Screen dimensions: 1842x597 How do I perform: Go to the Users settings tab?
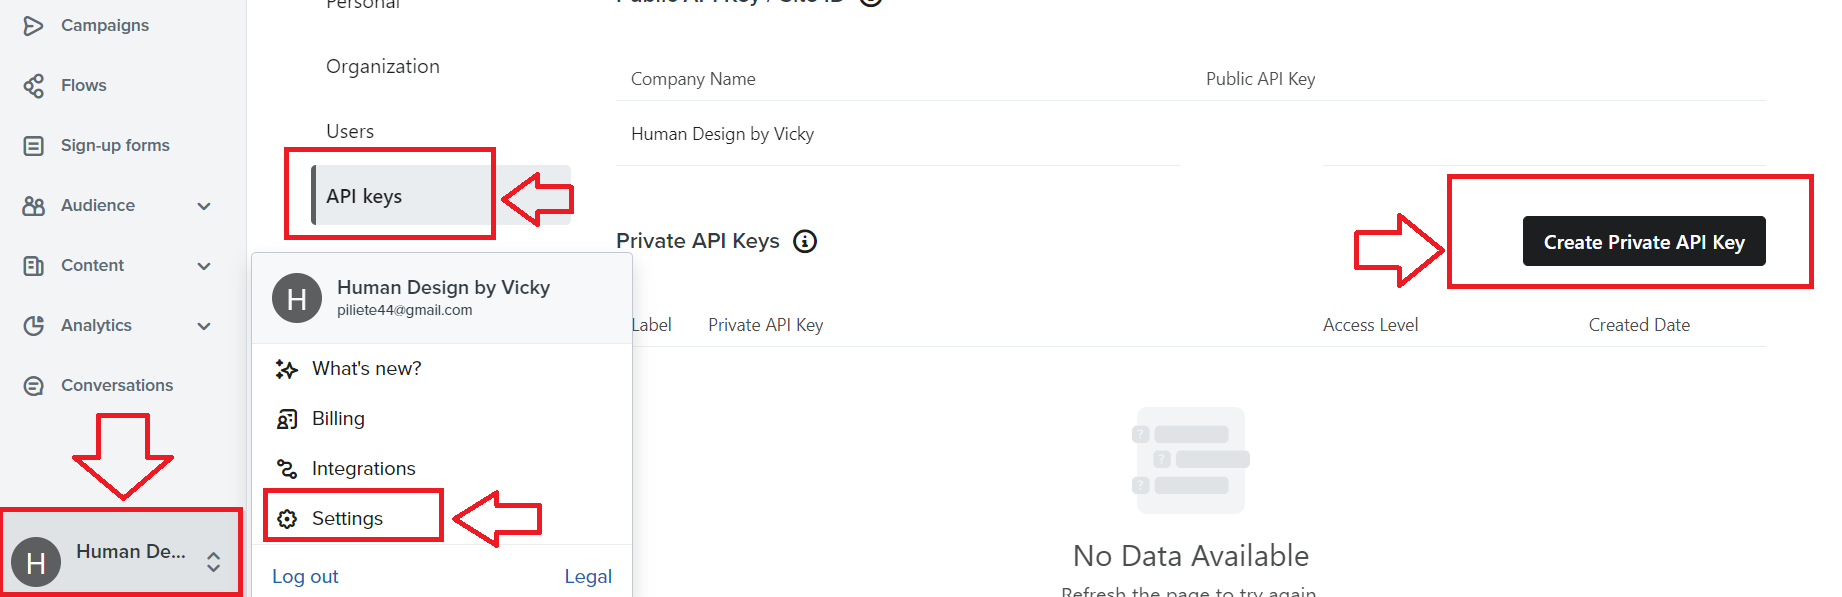pyautogui.click(x=350, y=131)
